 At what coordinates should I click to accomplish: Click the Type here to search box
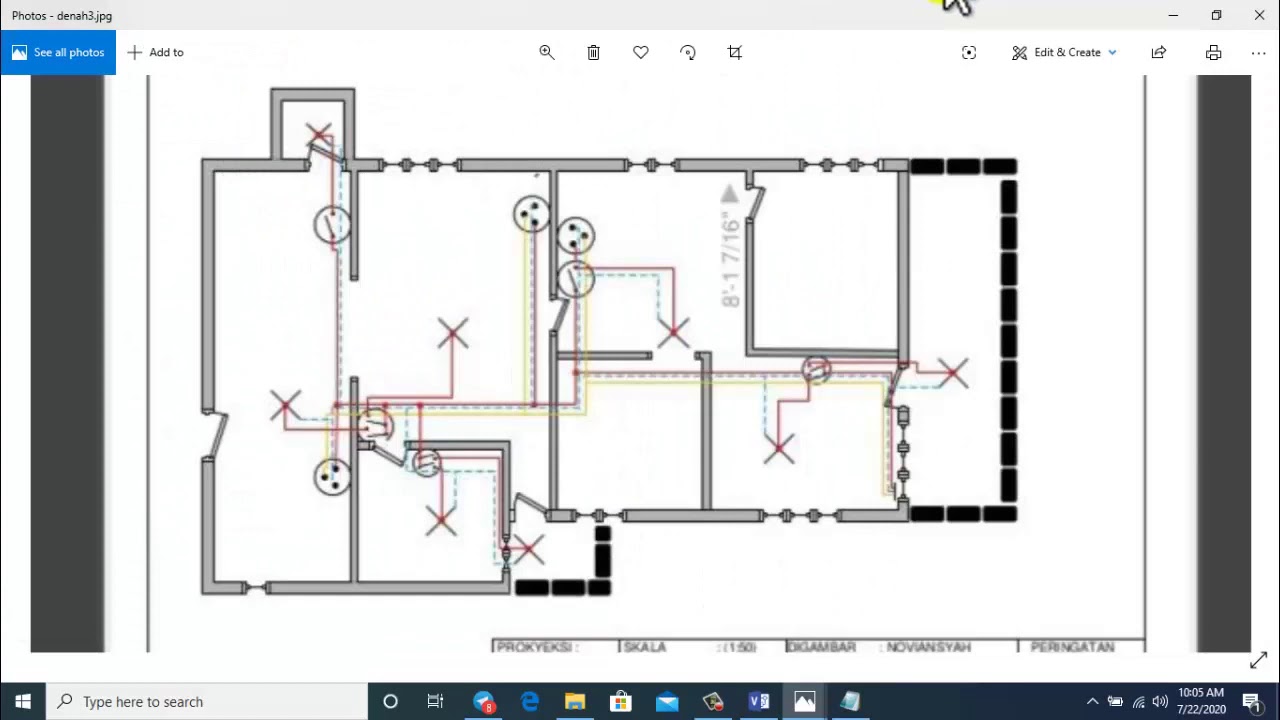click(x=207, y=701)
